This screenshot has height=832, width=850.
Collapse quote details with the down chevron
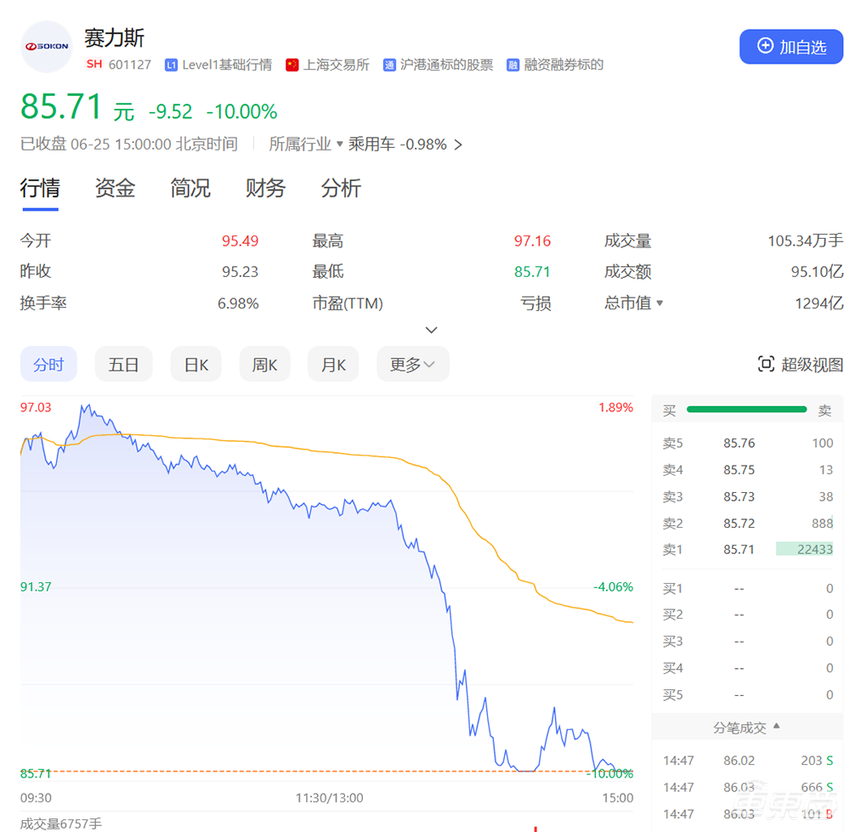(x=431, y=329)
